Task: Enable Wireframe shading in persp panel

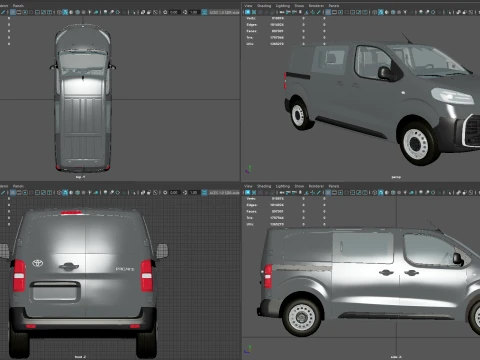Action: (374, 12)
